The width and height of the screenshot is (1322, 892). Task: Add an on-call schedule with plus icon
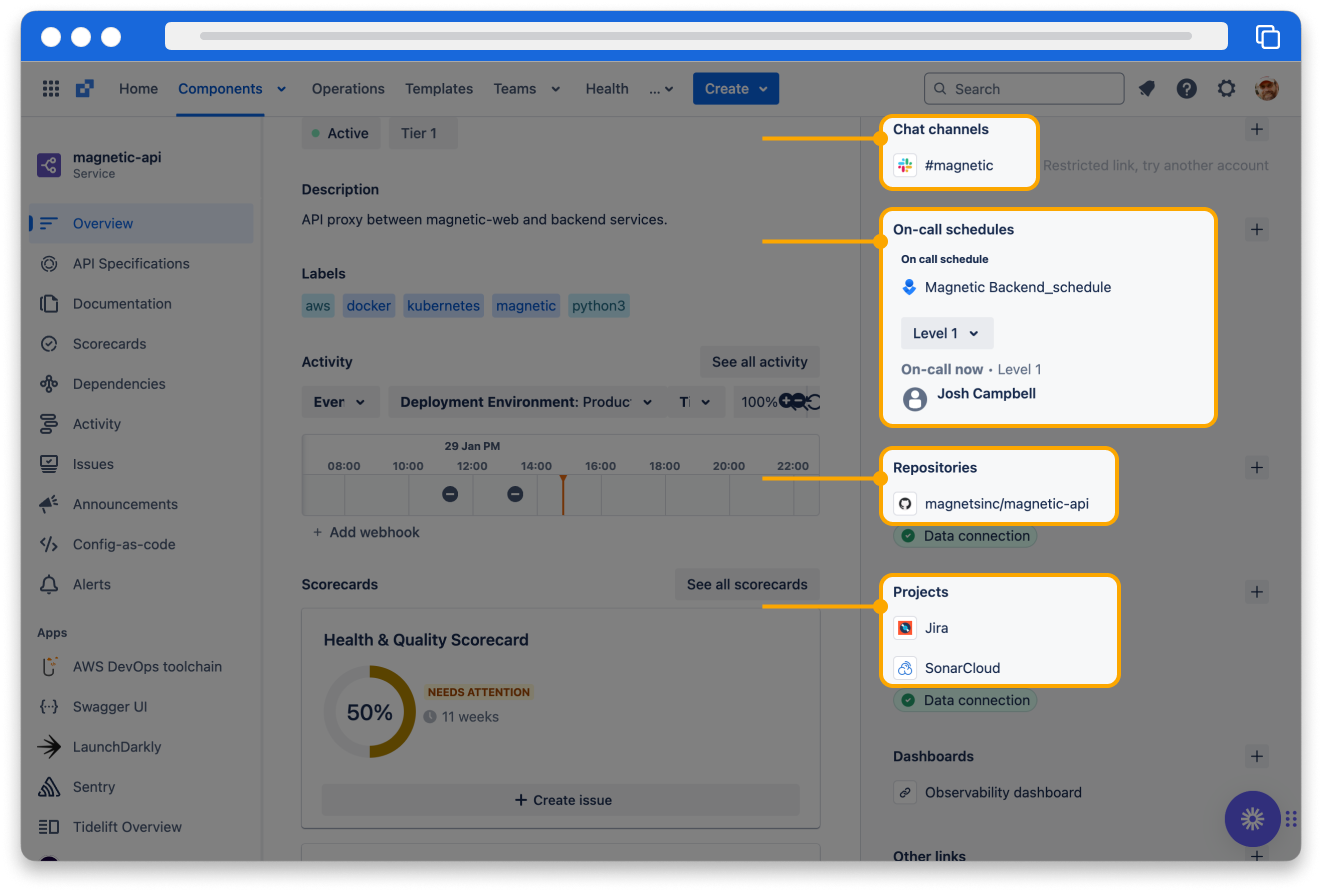coord(1257,229)
